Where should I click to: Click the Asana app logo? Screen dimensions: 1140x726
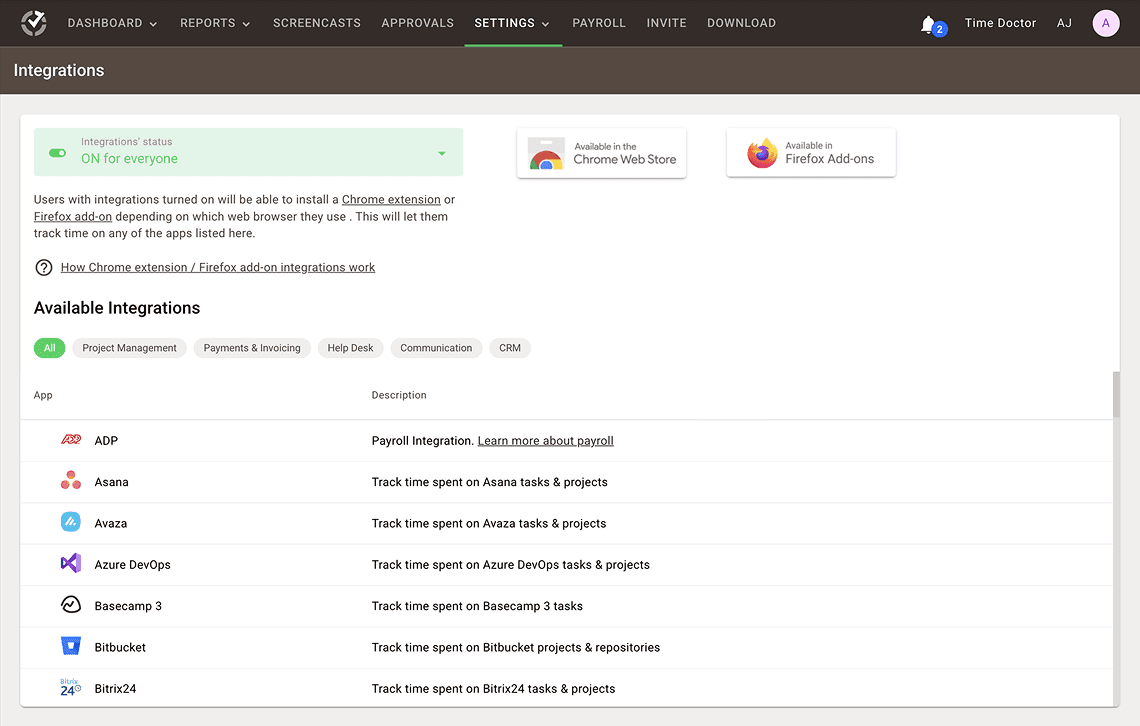[x=71, y=480]
